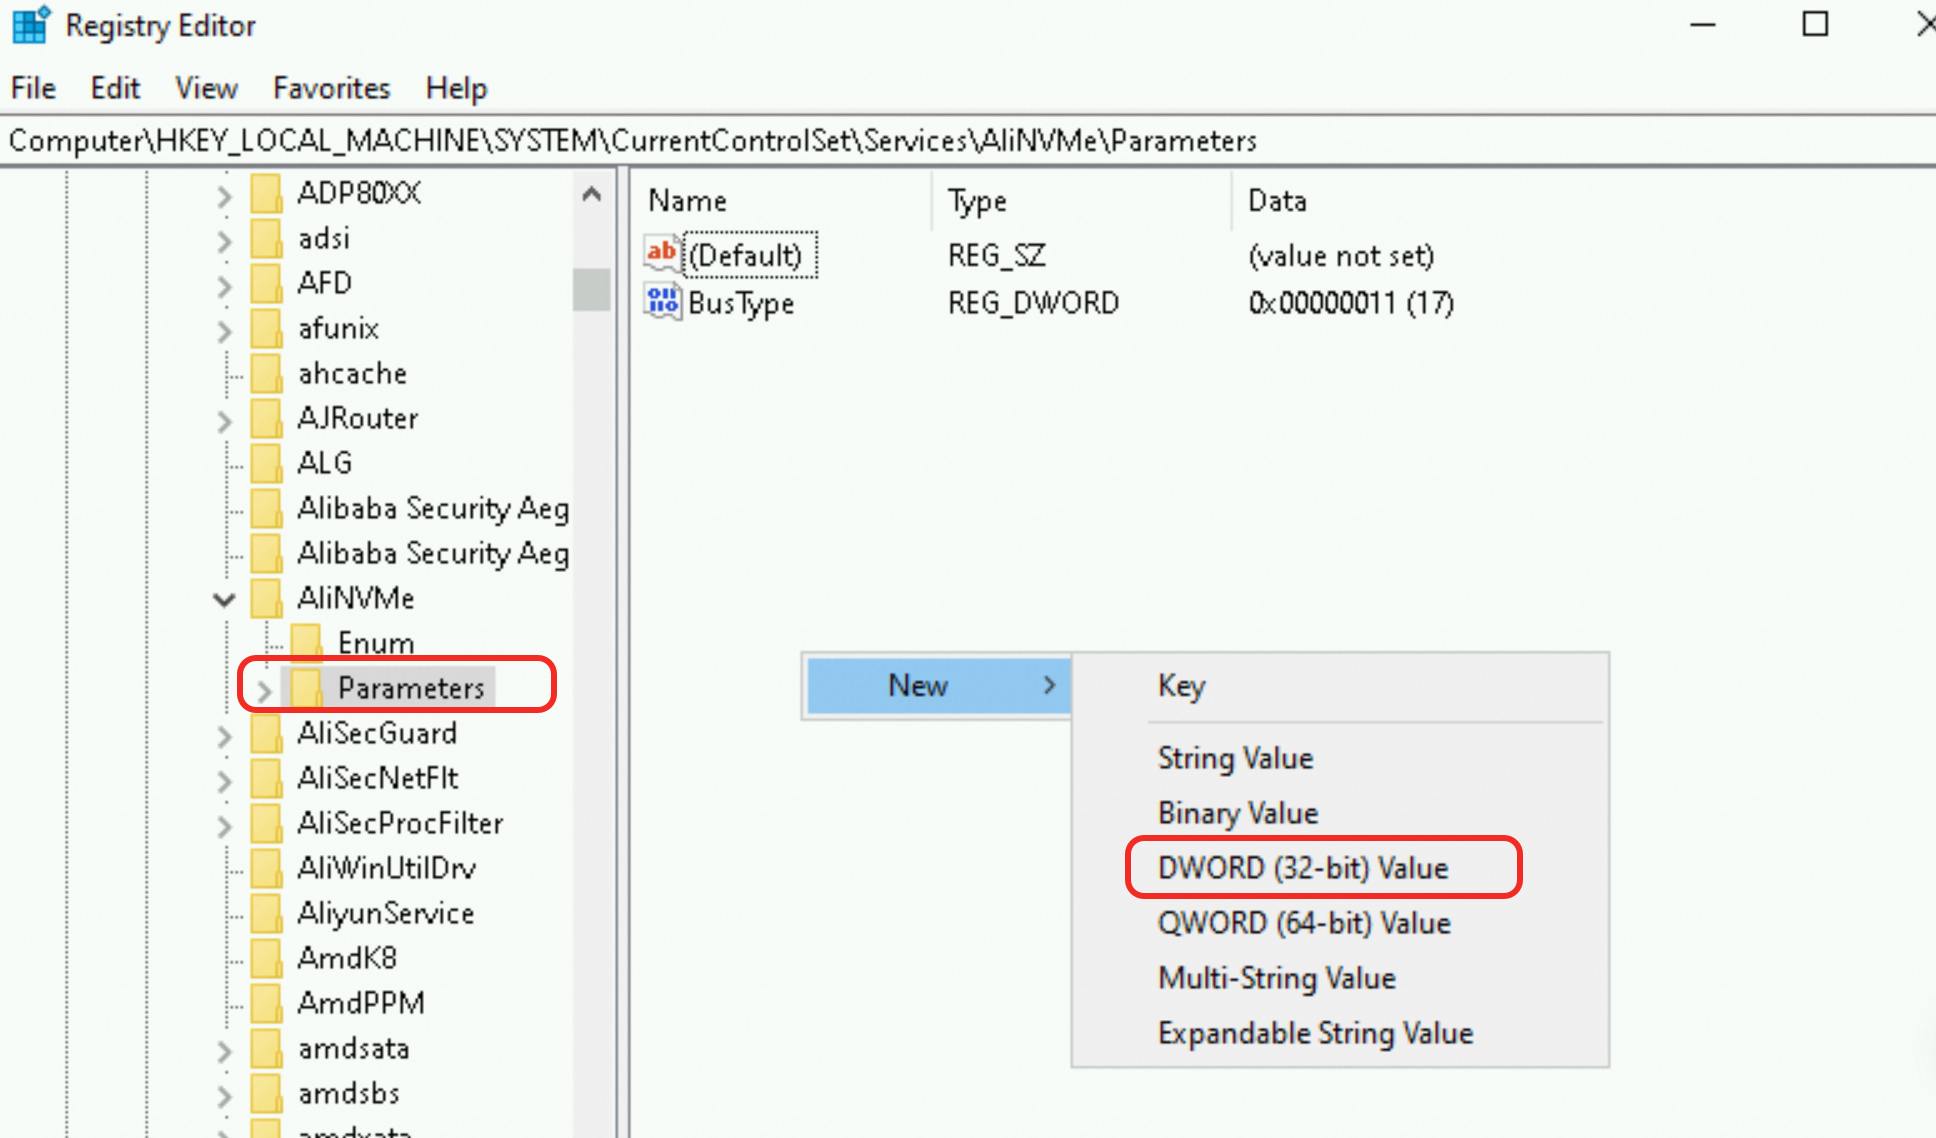
Task: Click the tree scrollbar up arrow
Action: pos(592,194)
